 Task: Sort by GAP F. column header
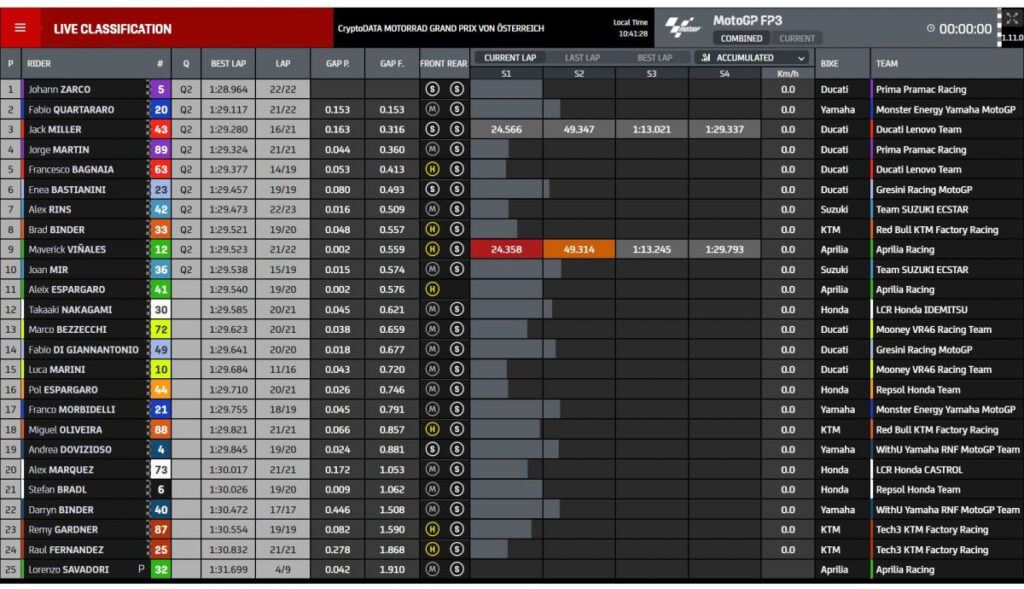coord(392,63)
